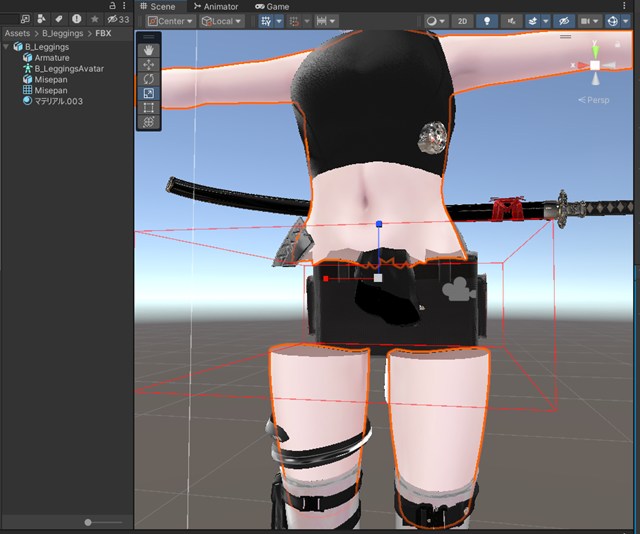Open the Center pivot dropdown
The image size is (640, 534).
tap(169, 20)
